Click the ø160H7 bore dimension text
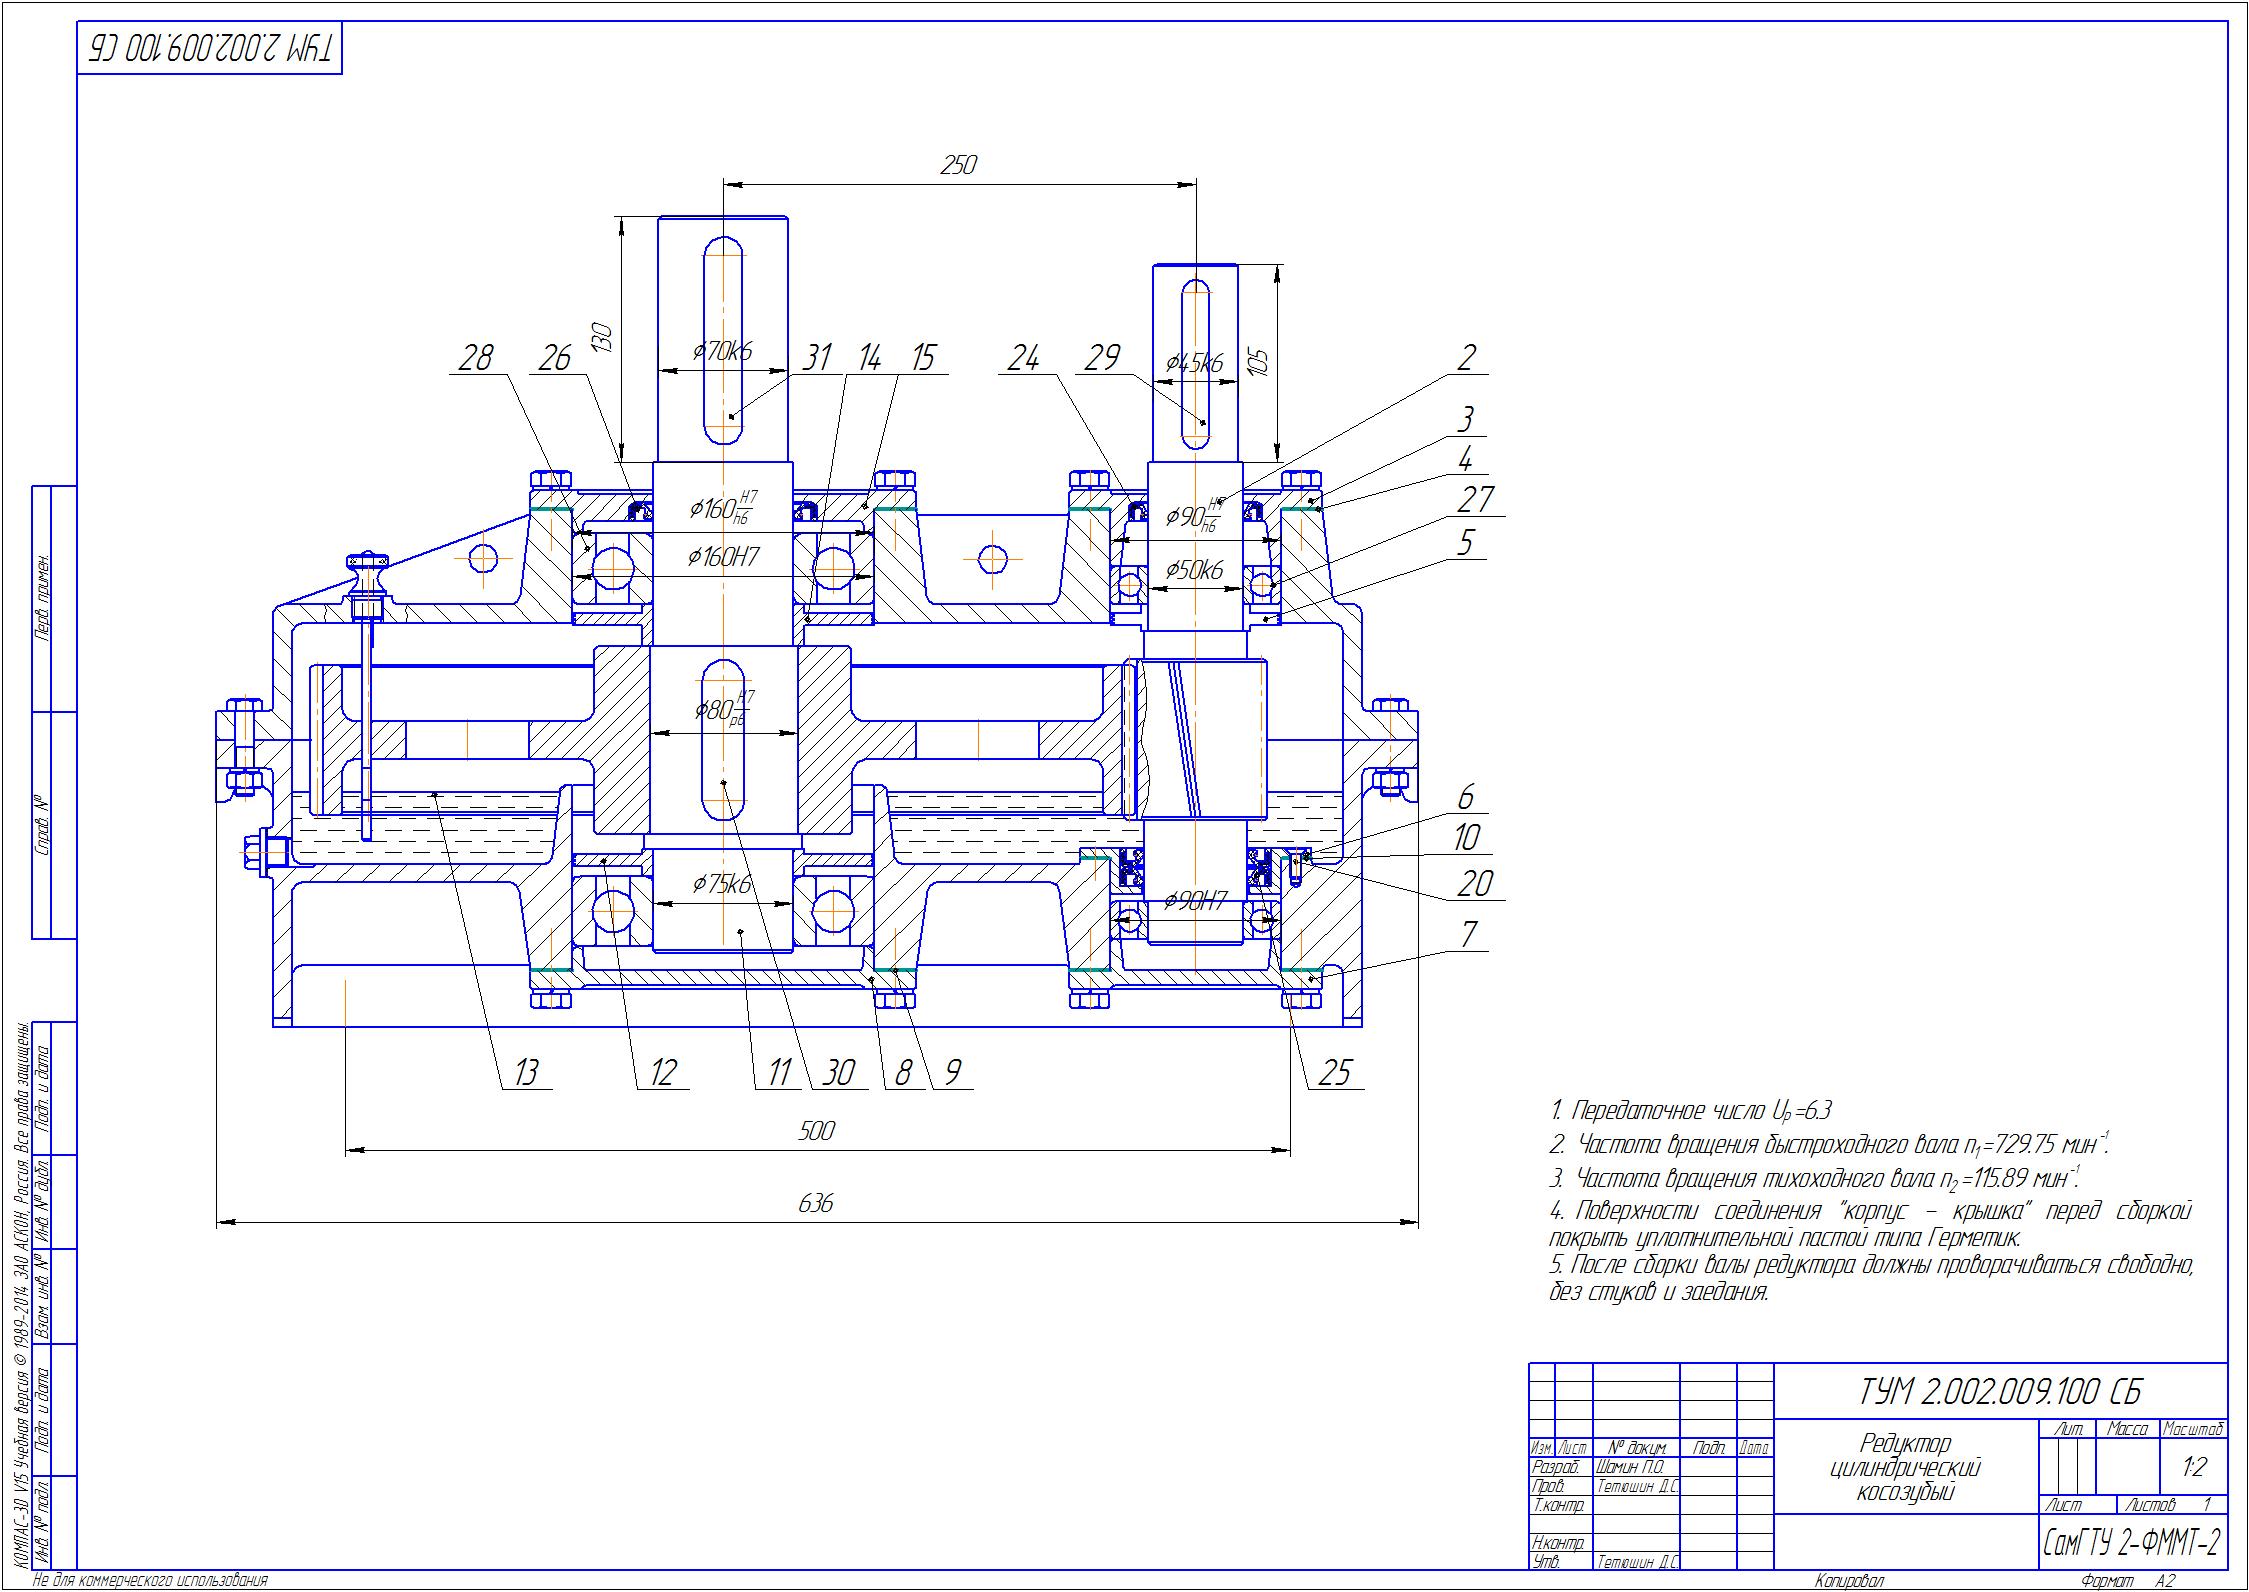The height and width of the screenshot is (1592, 2249). 723,558
